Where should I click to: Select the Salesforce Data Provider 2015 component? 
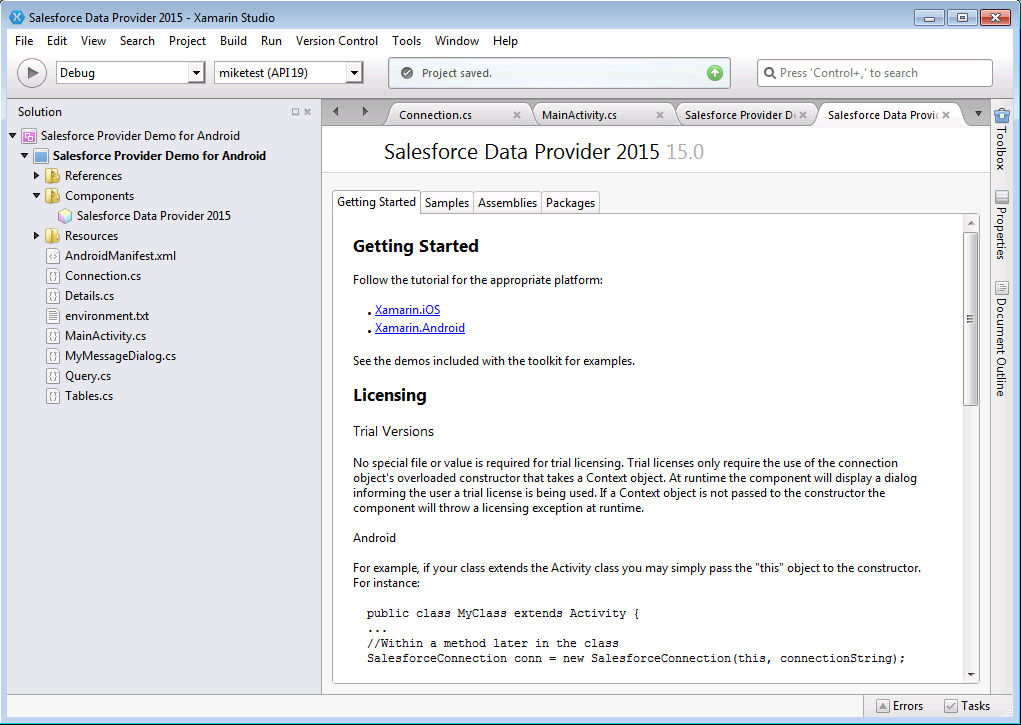point(153,216)
